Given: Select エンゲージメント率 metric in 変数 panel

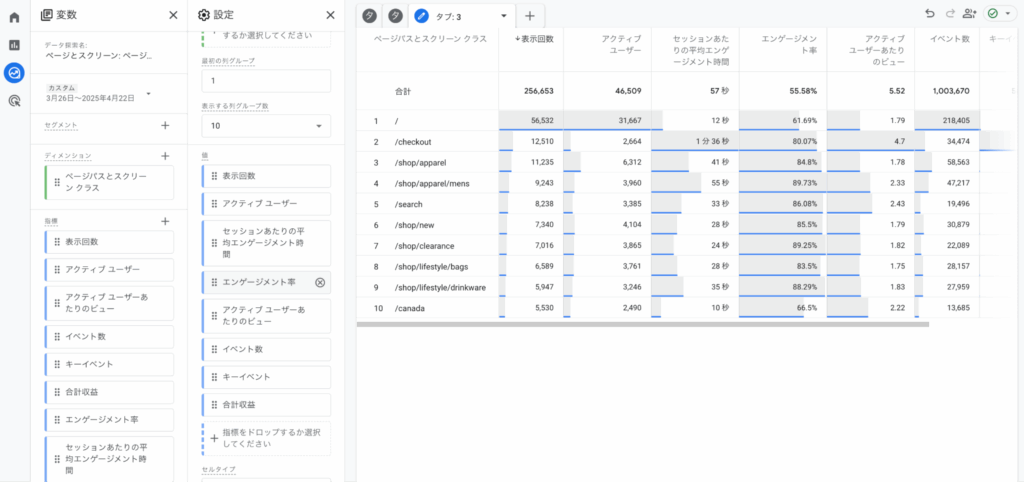Looking at the screenshot, I should click(x=109, y=420).
